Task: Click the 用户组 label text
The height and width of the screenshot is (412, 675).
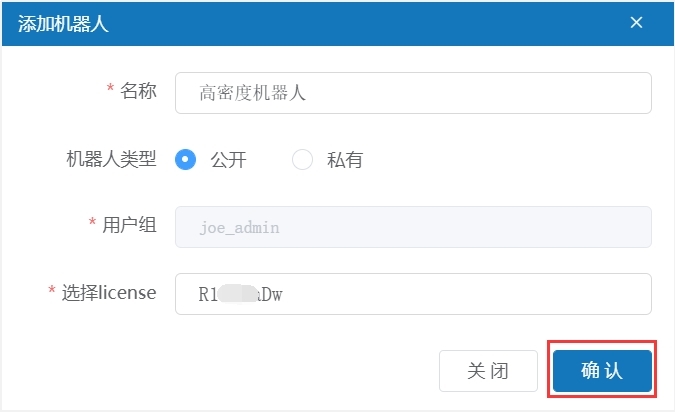Action: 129,225
